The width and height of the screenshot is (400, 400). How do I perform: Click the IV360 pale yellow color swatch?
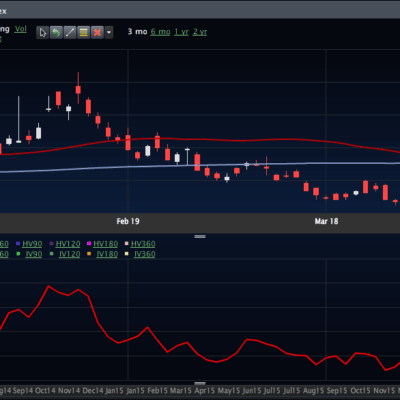(127, 254)
